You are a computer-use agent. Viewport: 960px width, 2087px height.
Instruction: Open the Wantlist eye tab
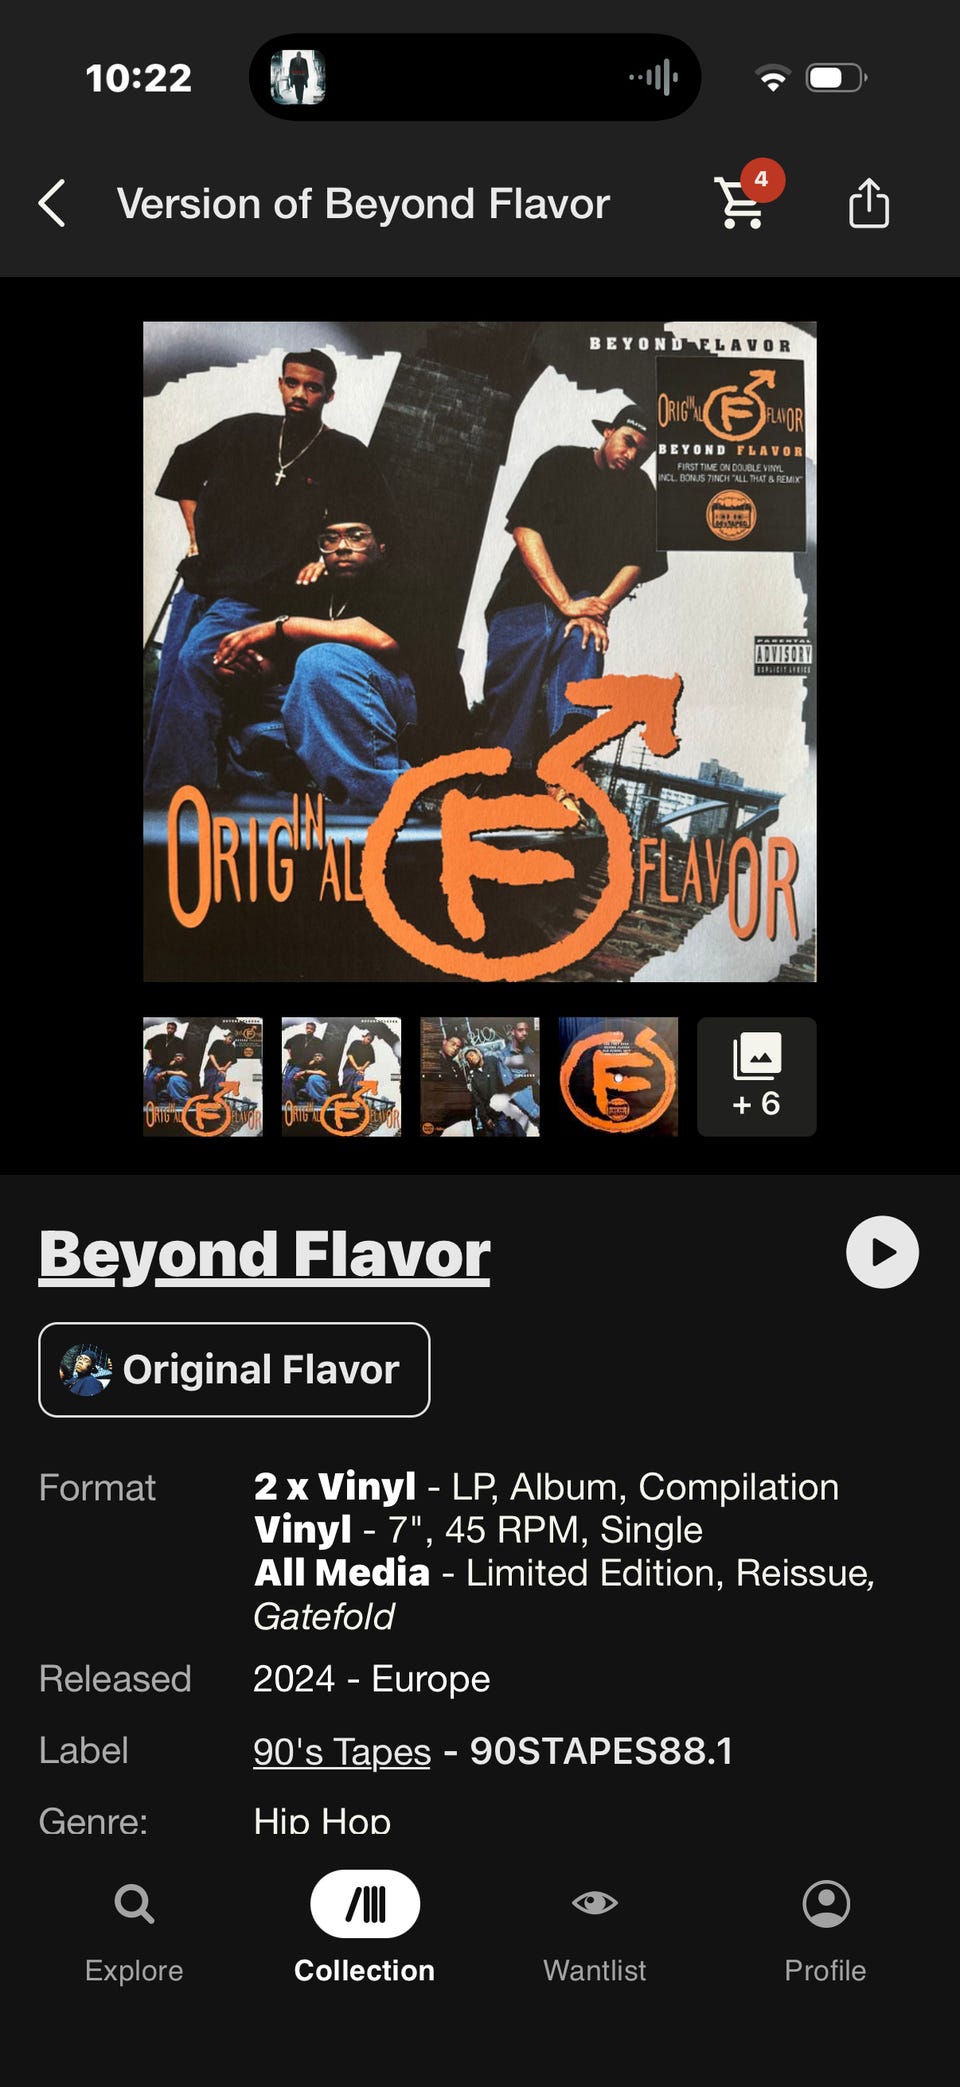[595, 1931]
